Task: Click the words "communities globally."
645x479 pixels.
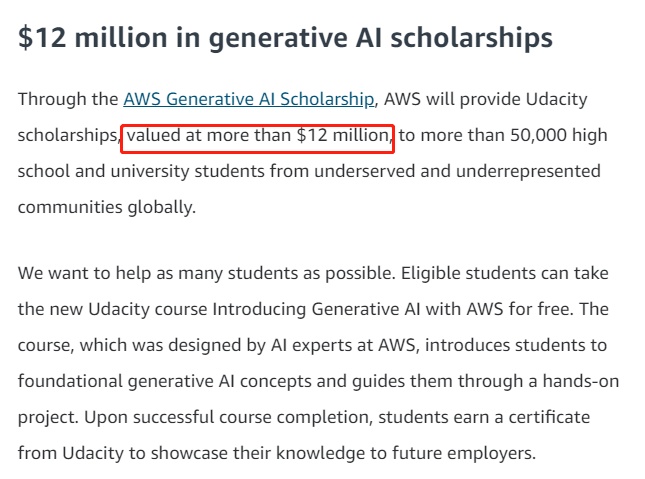Action: 107,207
